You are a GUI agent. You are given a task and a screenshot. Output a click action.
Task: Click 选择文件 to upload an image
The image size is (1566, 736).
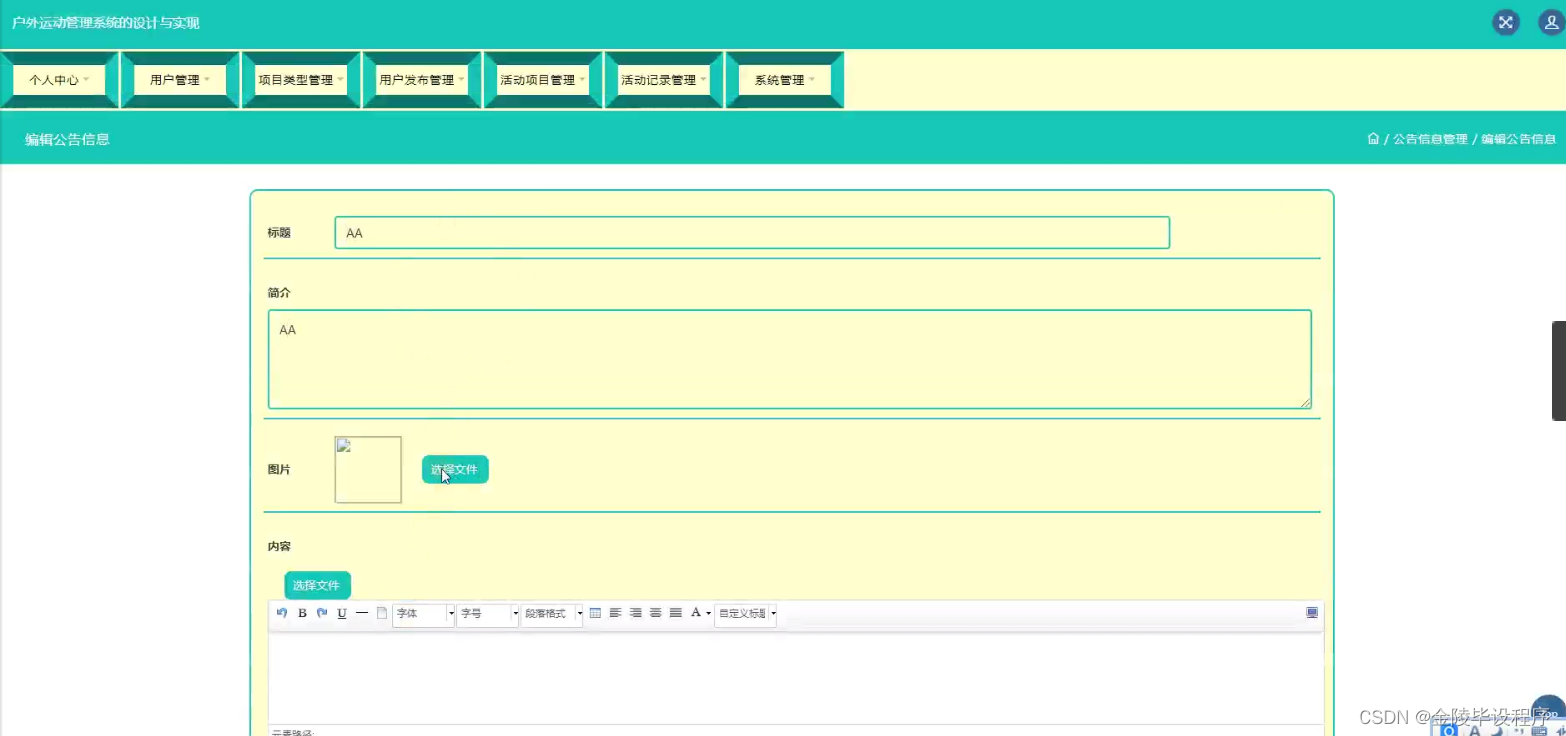[x=454, y=469]
